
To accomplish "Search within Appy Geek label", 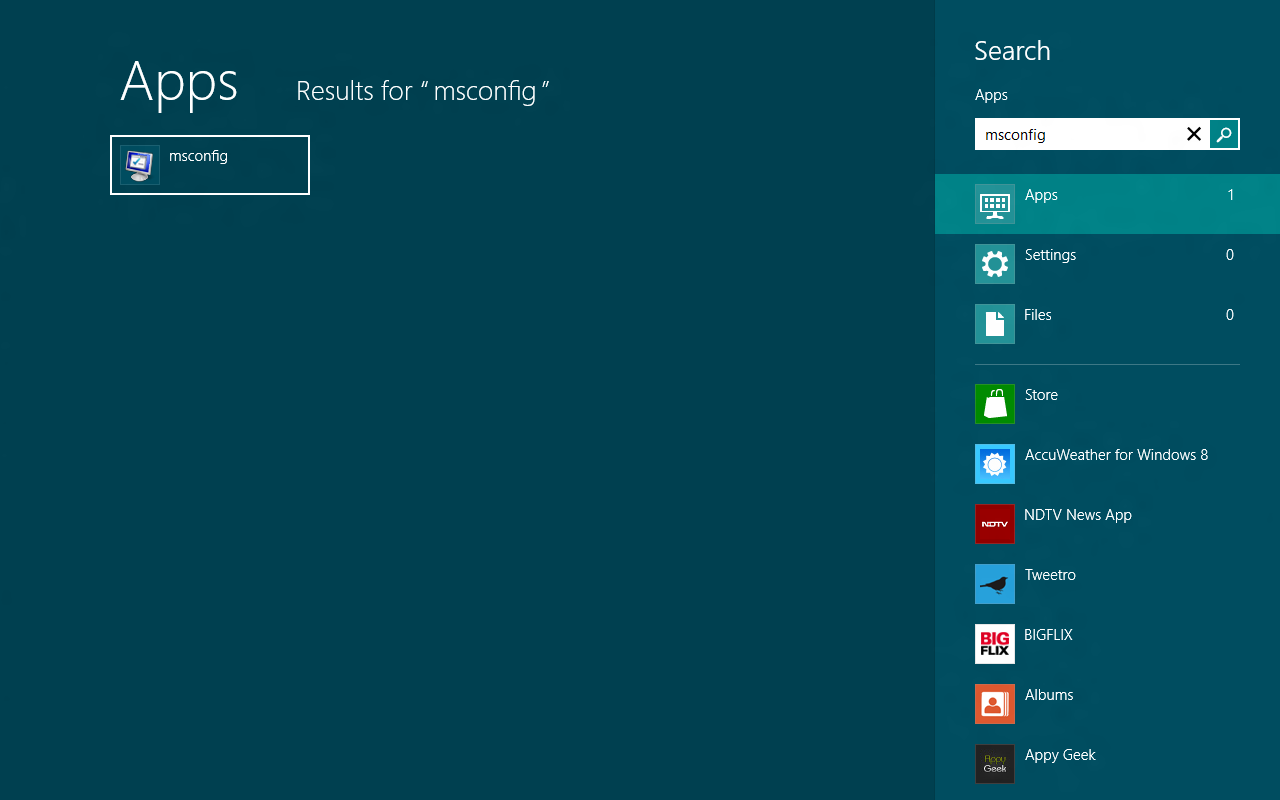I will pyautogui.click(x=1060, y=755).
